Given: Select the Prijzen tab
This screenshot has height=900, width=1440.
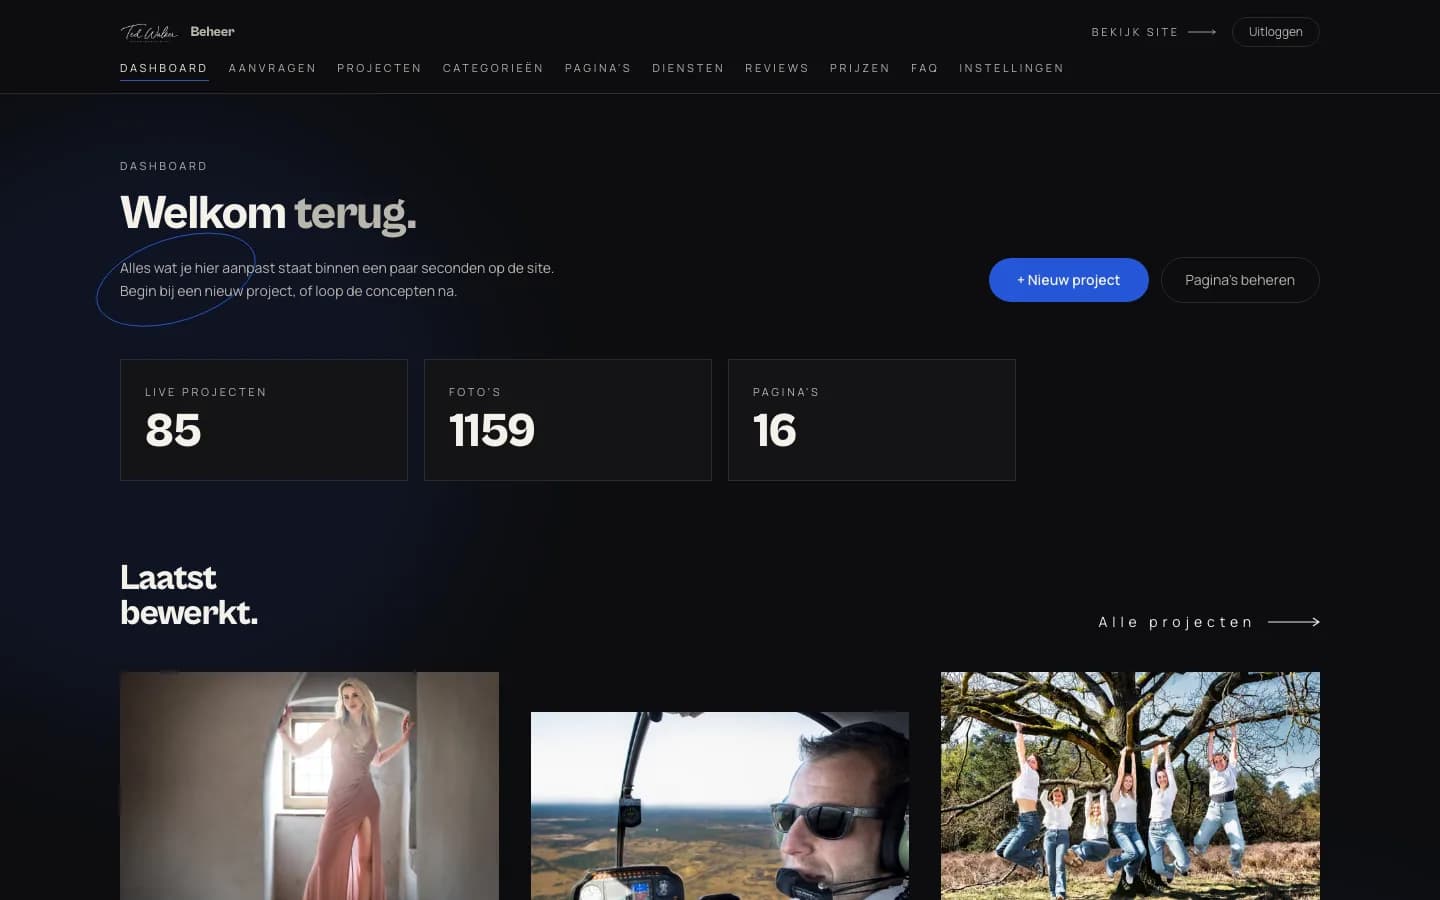Looking at the screenshot, I should tap(860, 68).
